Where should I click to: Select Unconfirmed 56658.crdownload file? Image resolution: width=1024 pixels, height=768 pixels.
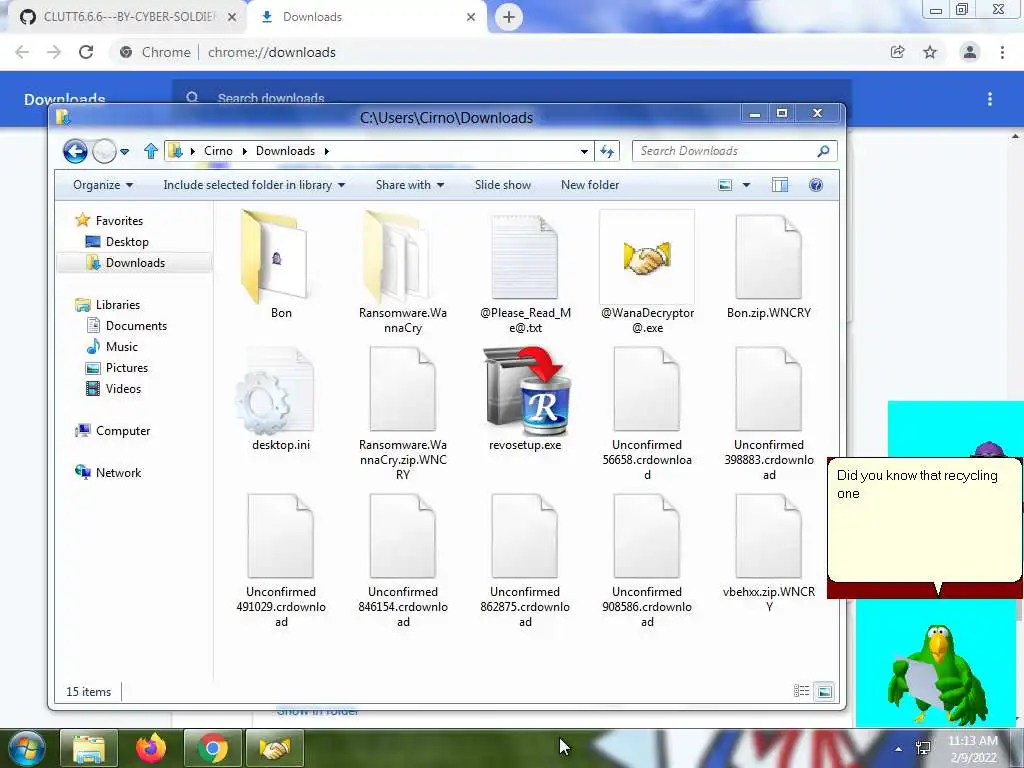pos(647,413)
